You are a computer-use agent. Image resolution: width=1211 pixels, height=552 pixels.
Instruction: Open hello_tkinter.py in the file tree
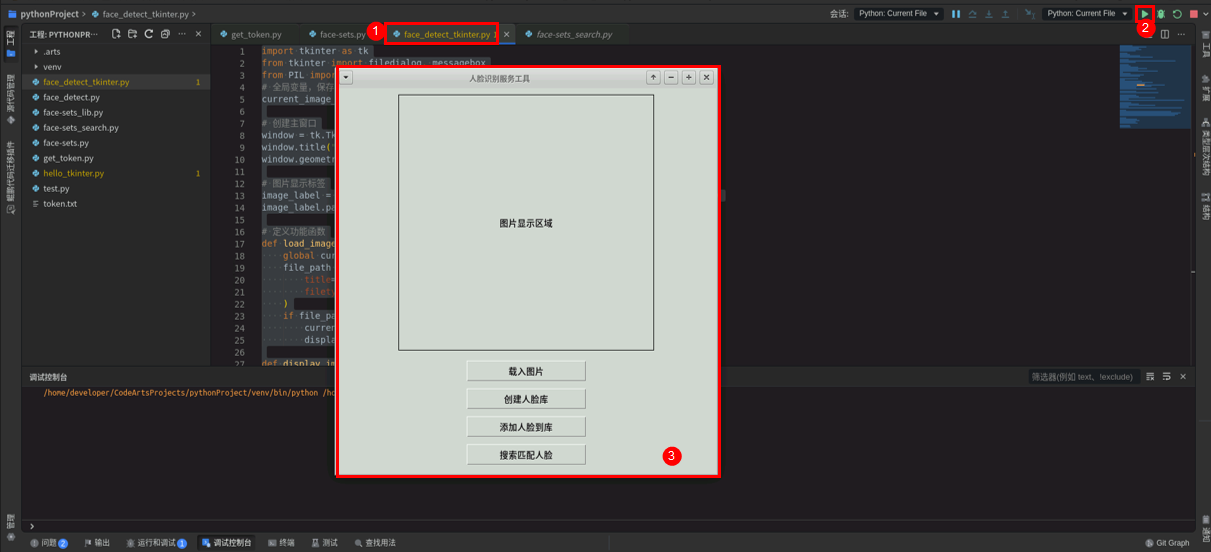click(x=116, y=173)
